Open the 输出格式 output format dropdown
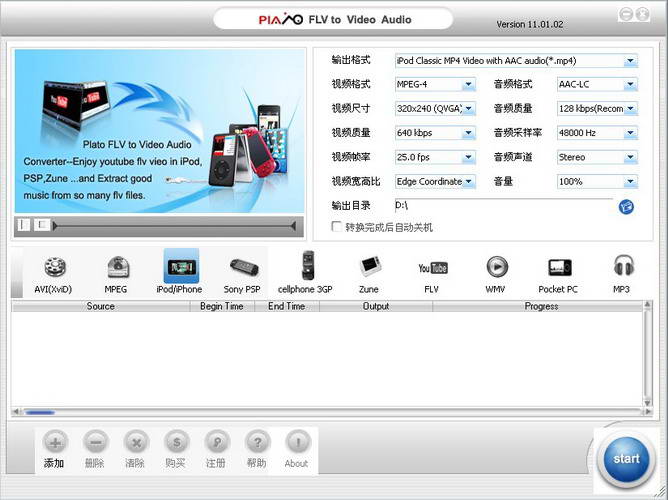 click(x=630, y=61)
